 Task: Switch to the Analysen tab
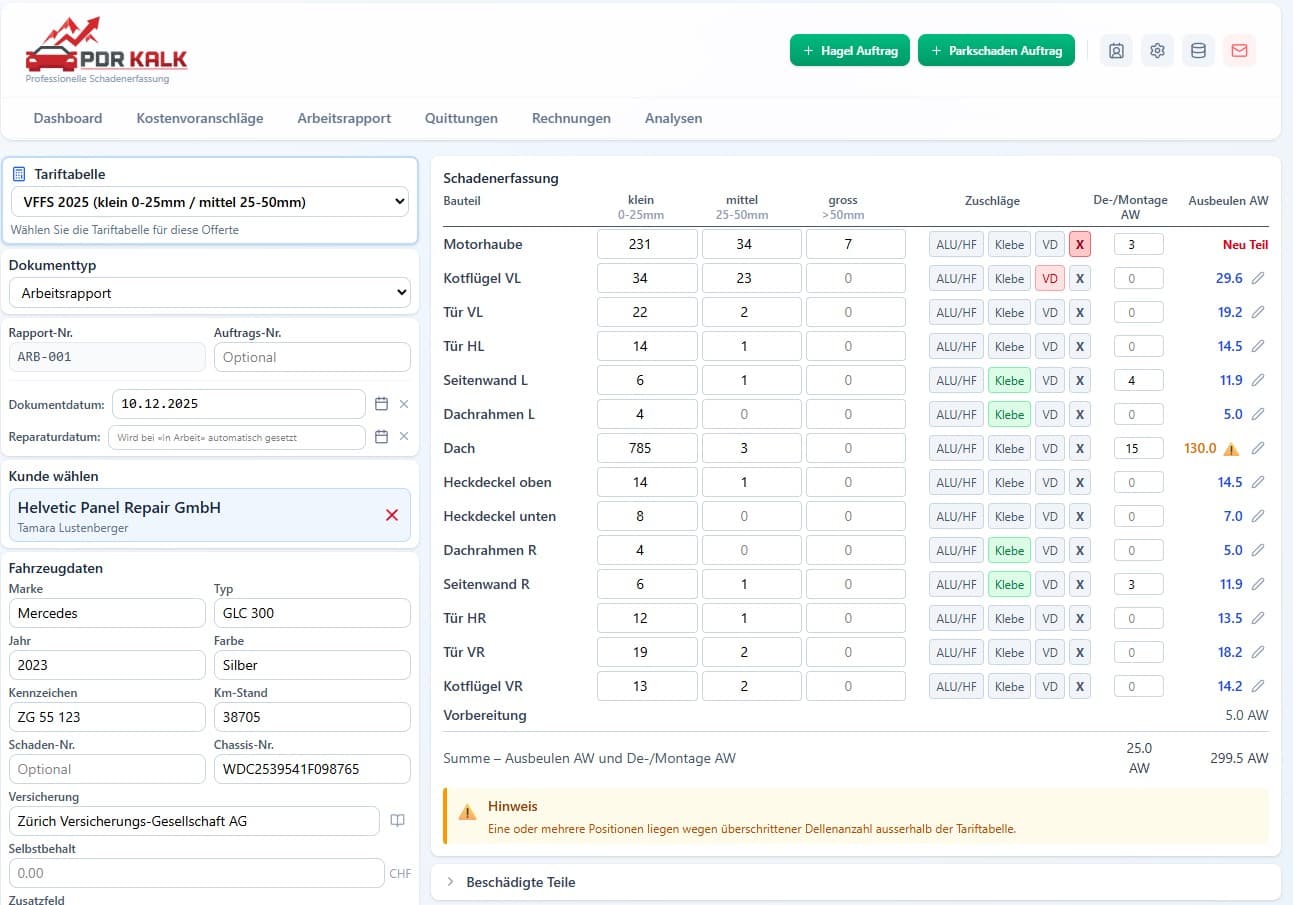point(673,118)
